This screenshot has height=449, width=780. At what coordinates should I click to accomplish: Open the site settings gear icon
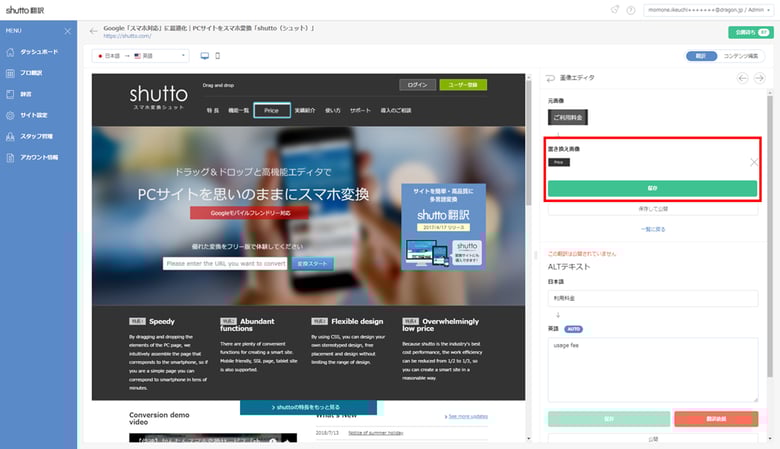coord(10,115)
